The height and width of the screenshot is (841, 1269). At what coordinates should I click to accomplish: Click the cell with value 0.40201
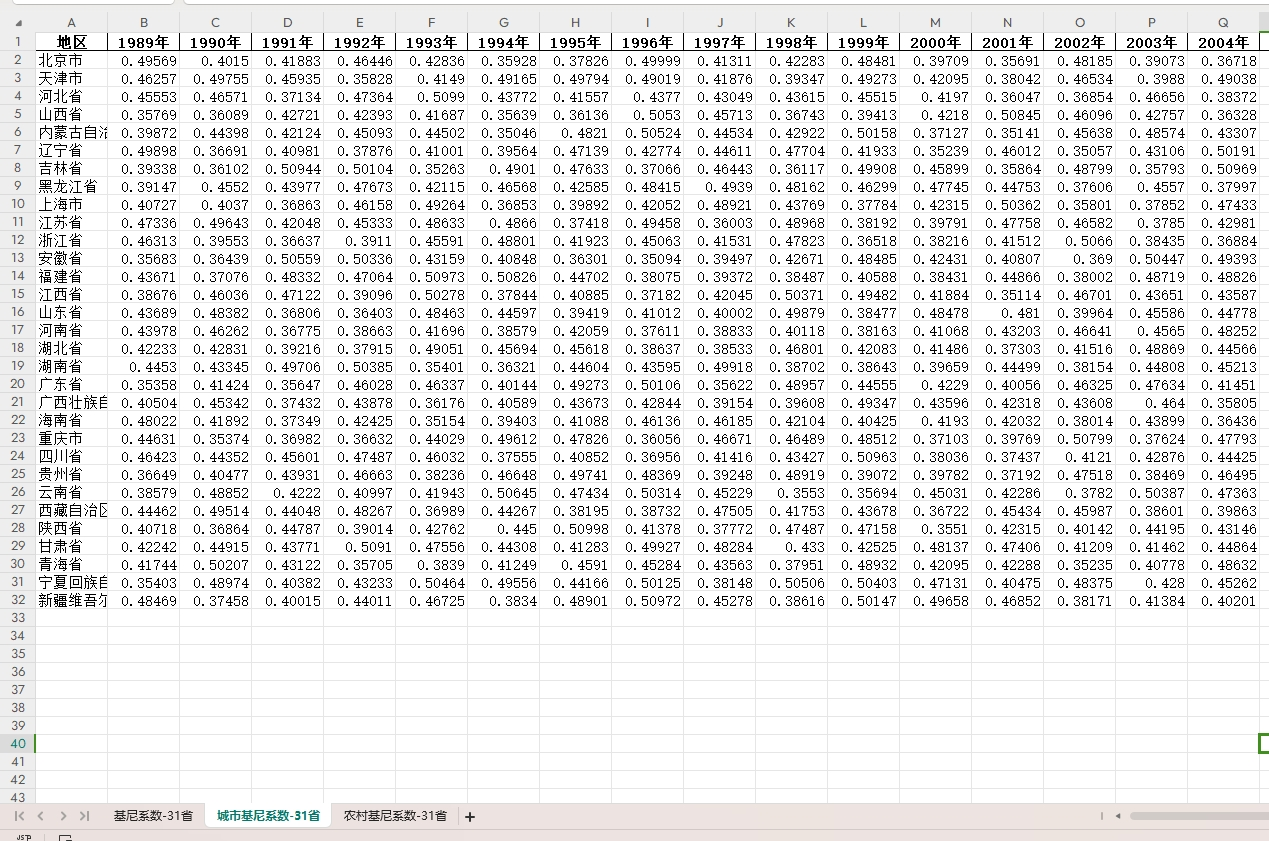click(1224, 600)
